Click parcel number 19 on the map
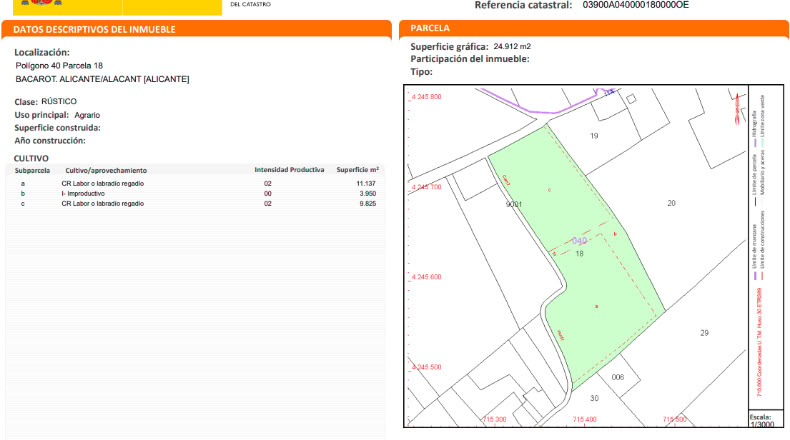The height and width of the screenshot is (440, 790). click(x=595, y=136)
